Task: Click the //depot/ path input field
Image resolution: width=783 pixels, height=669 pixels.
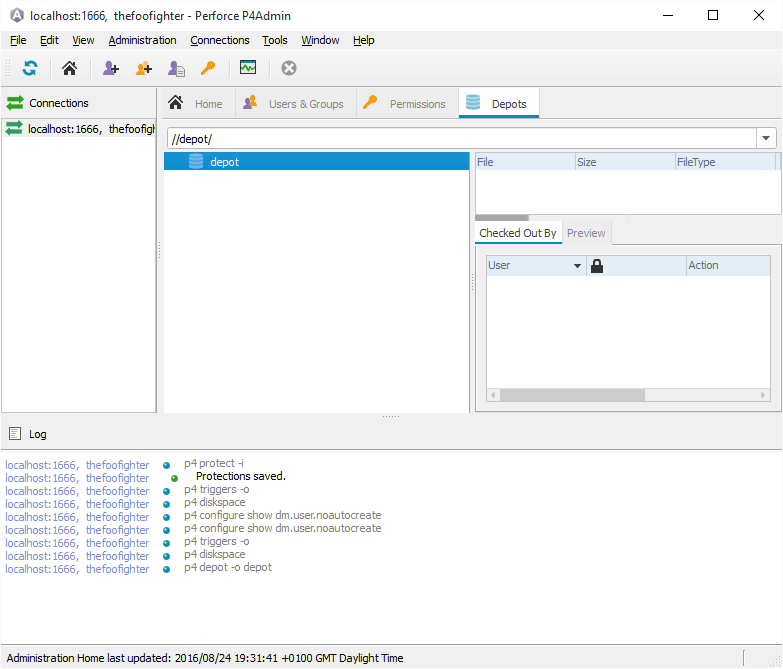Action: (461, 139)
